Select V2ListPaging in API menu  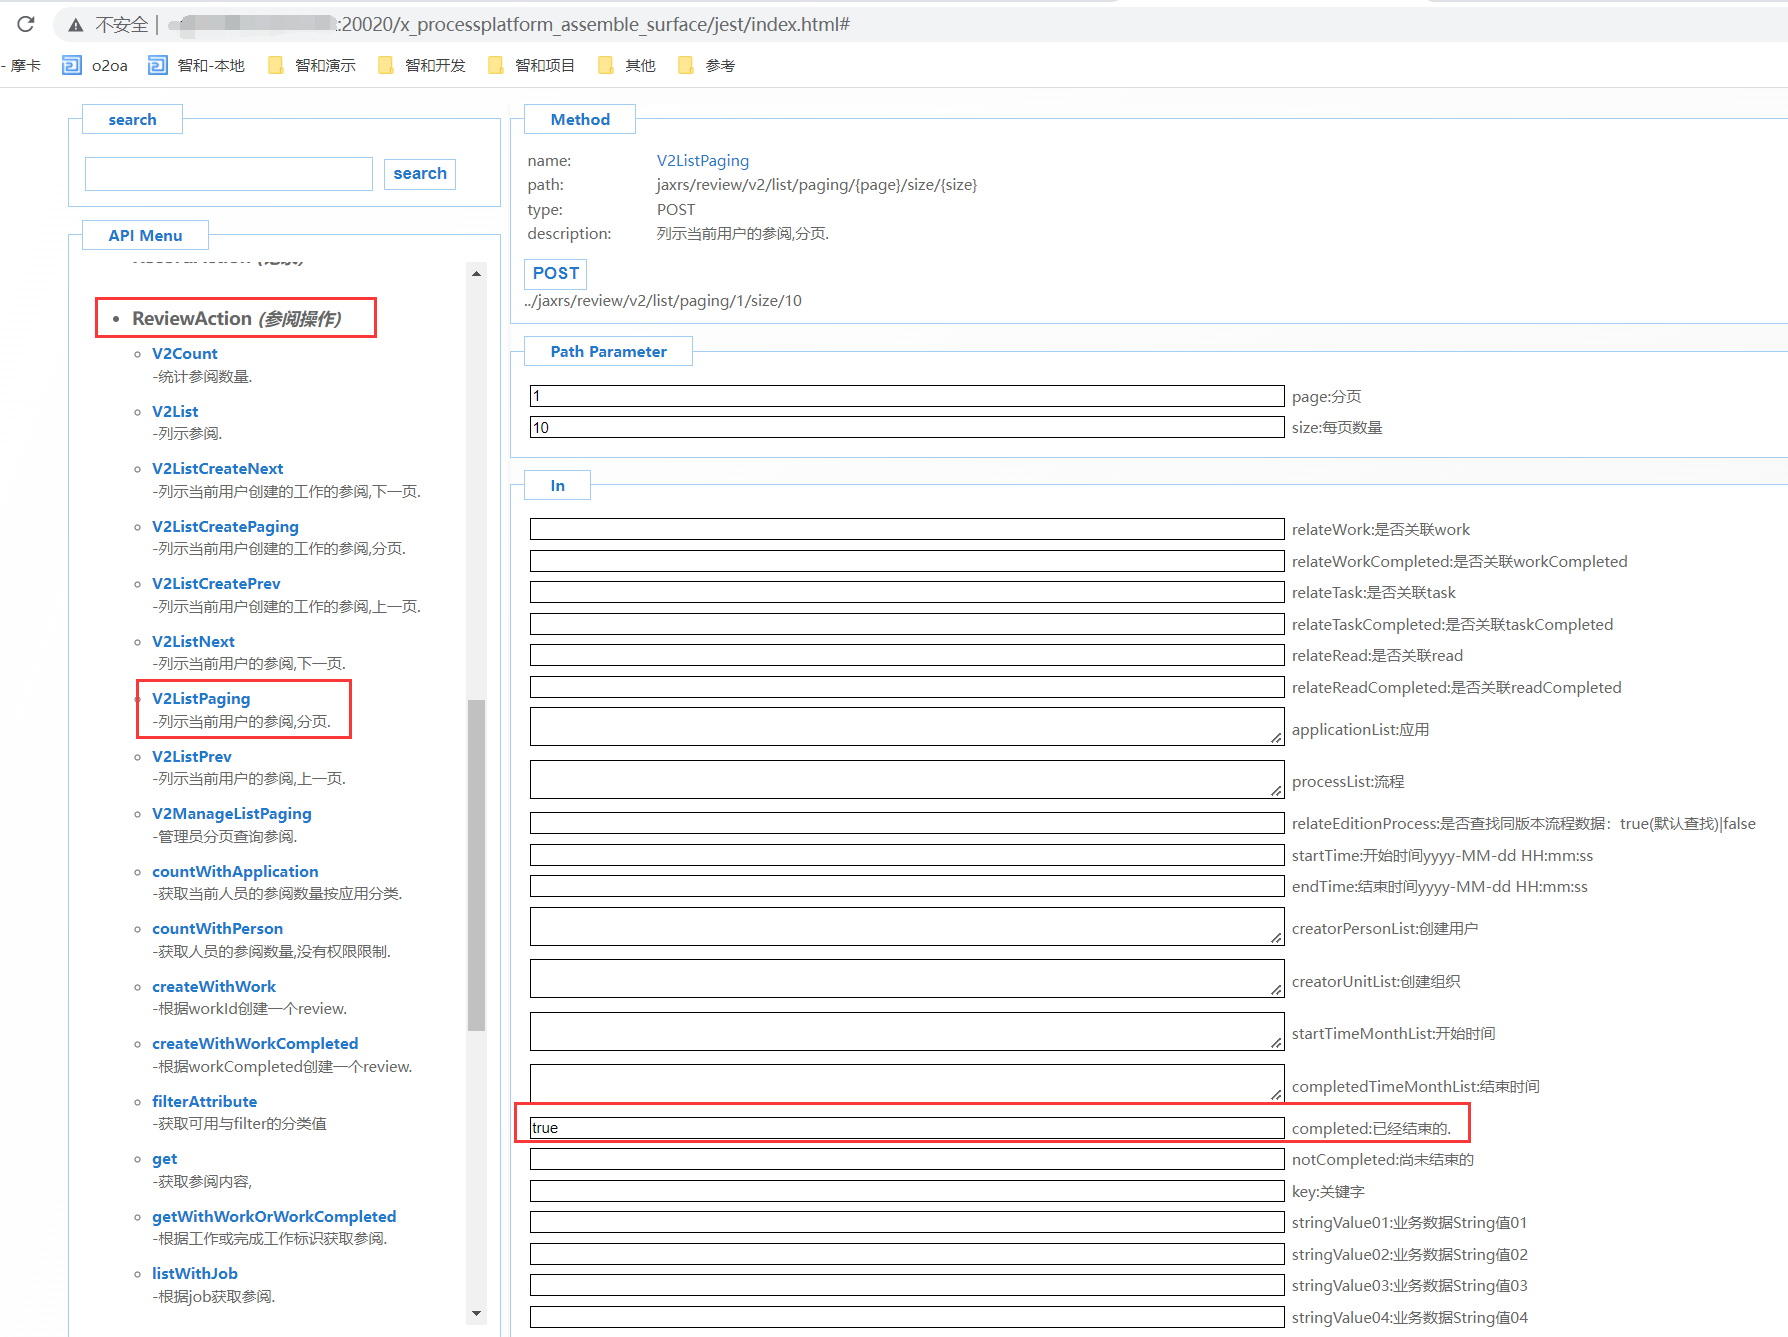[201, 698]
